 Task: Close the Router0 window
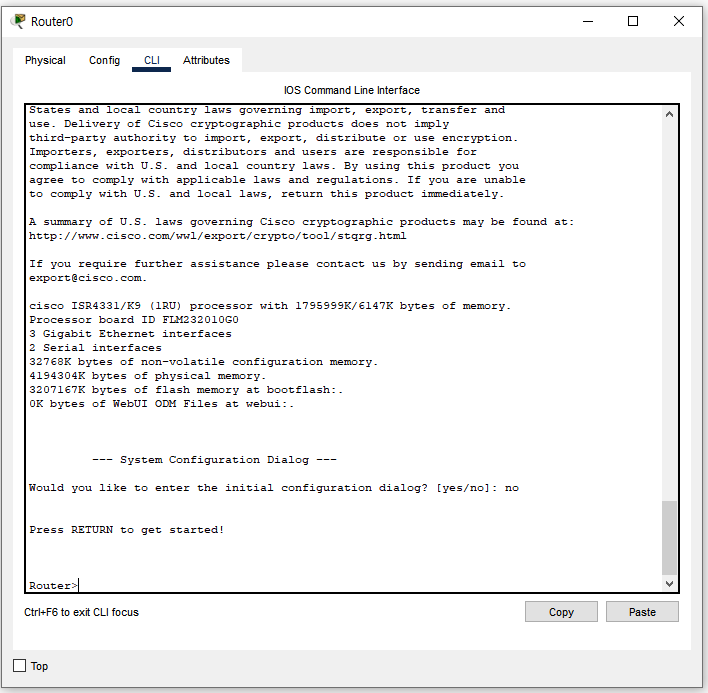tap(679, 21)
